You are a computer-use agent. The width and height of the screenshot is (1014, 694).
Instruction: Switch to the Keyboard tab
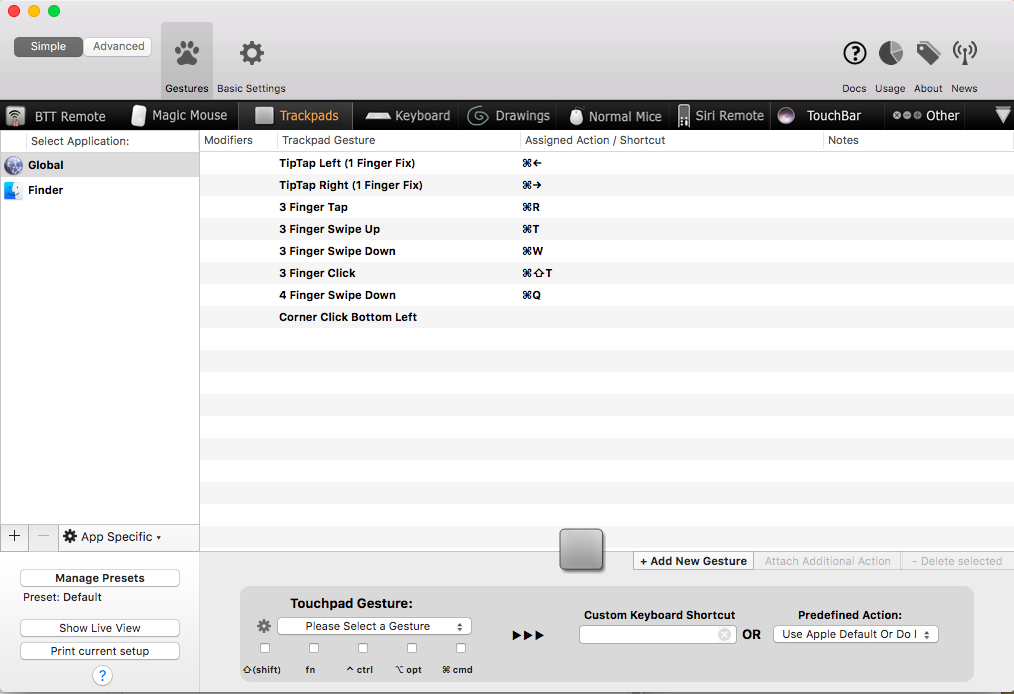point(407,116)
